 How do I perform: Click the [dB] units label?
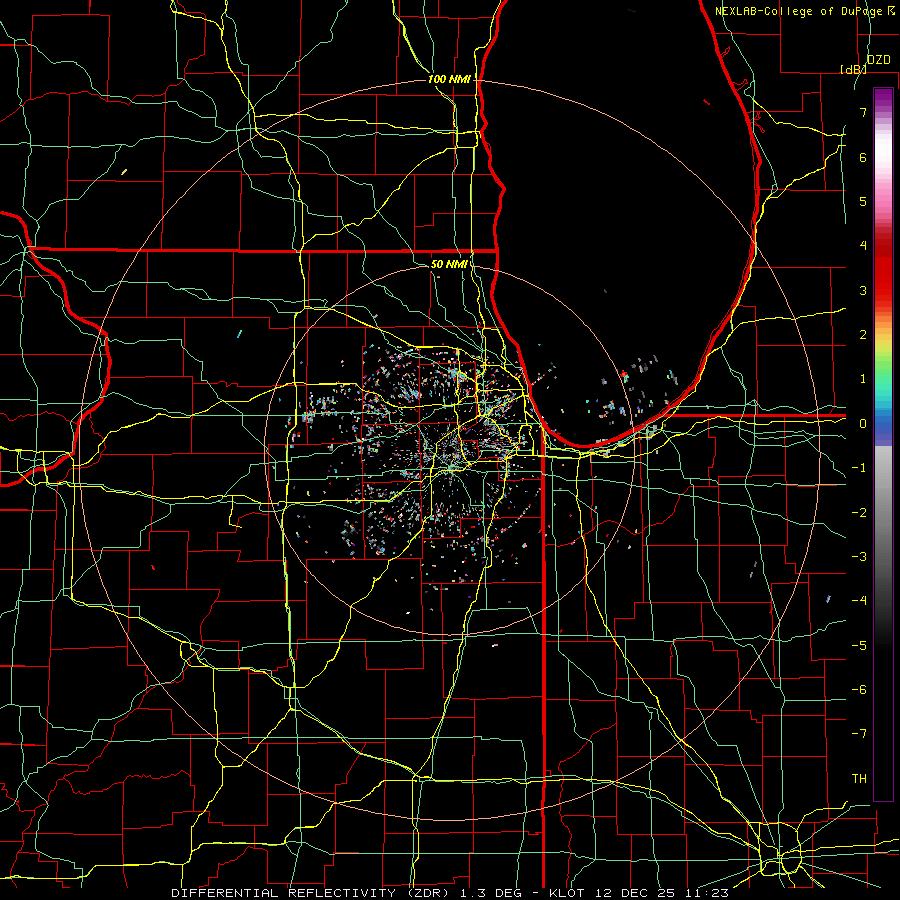853,69
